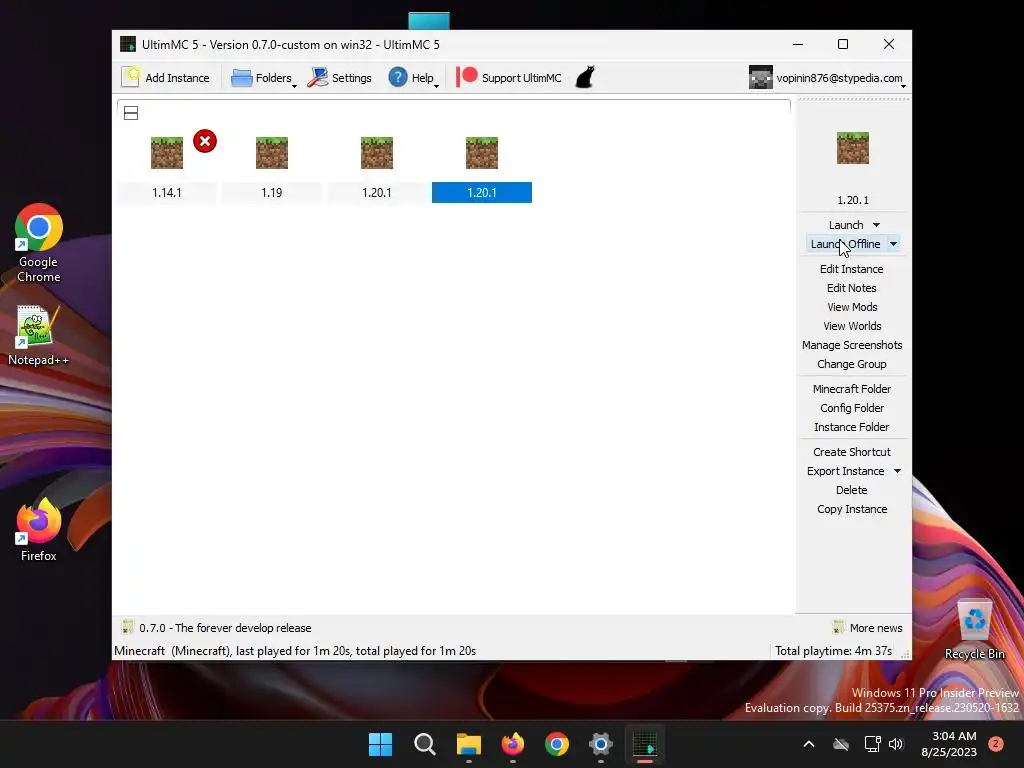
Task: Click the UltimMC taskbar icon
Action: (x=645, y=744)
